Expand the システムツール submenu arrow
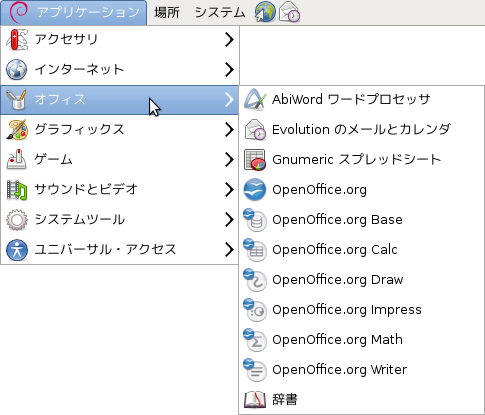485x415 pixels. 229,220
